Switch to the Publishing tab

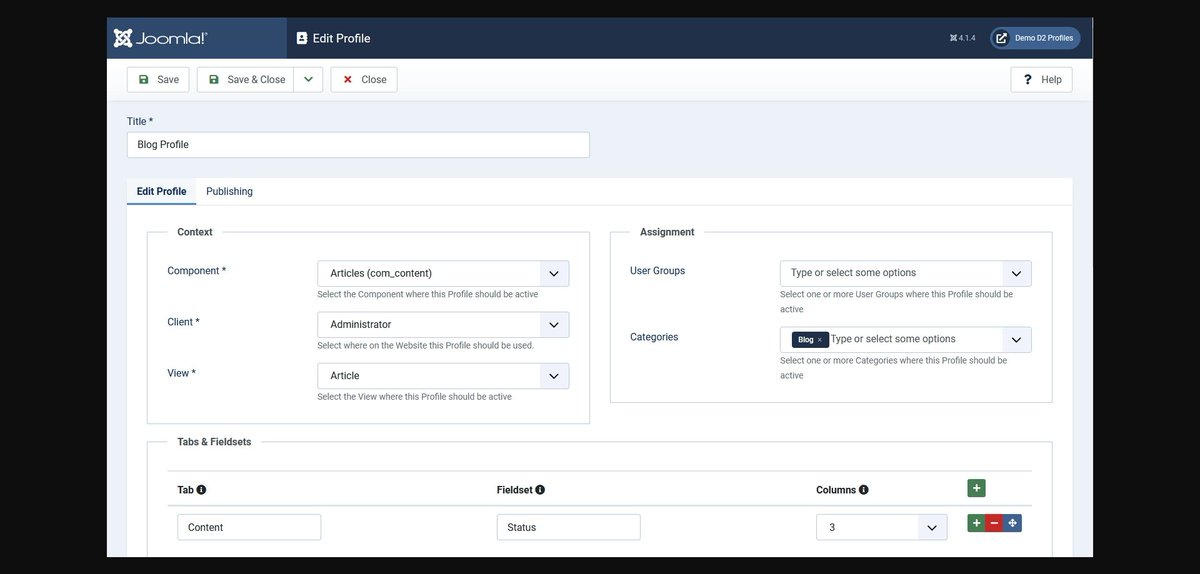coord(229,191)
